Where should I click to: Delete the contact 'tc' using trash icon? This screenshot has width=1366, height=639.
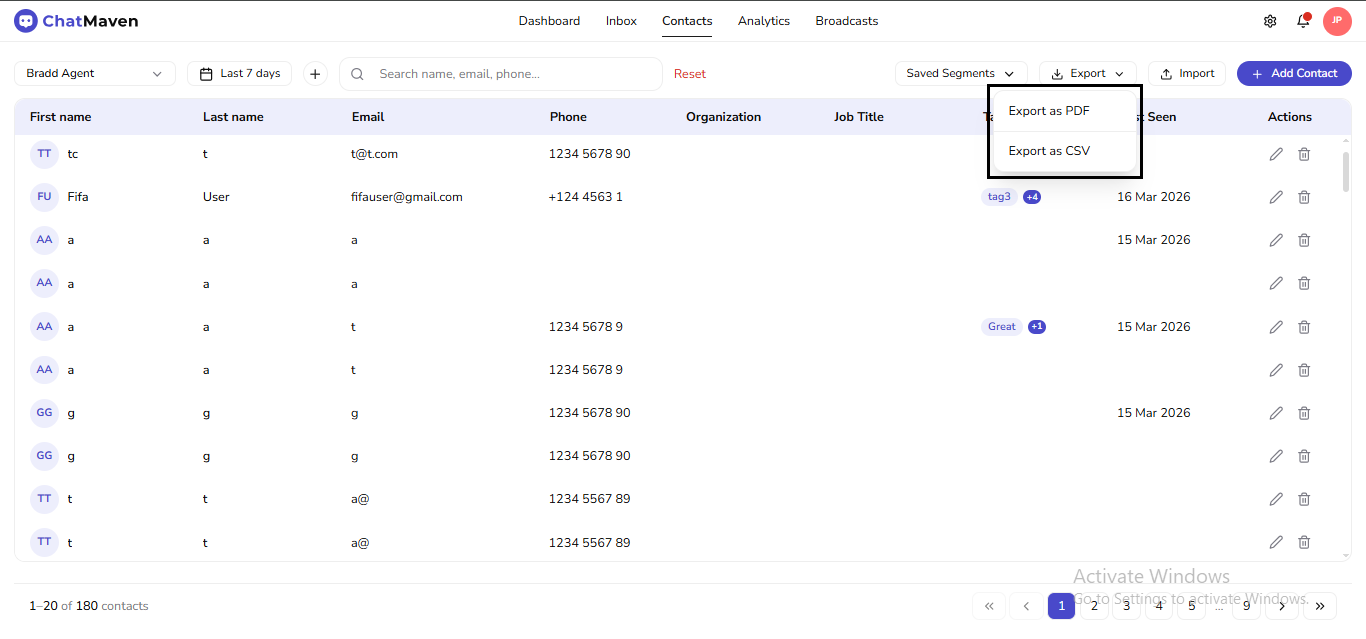coord(1304,153)
